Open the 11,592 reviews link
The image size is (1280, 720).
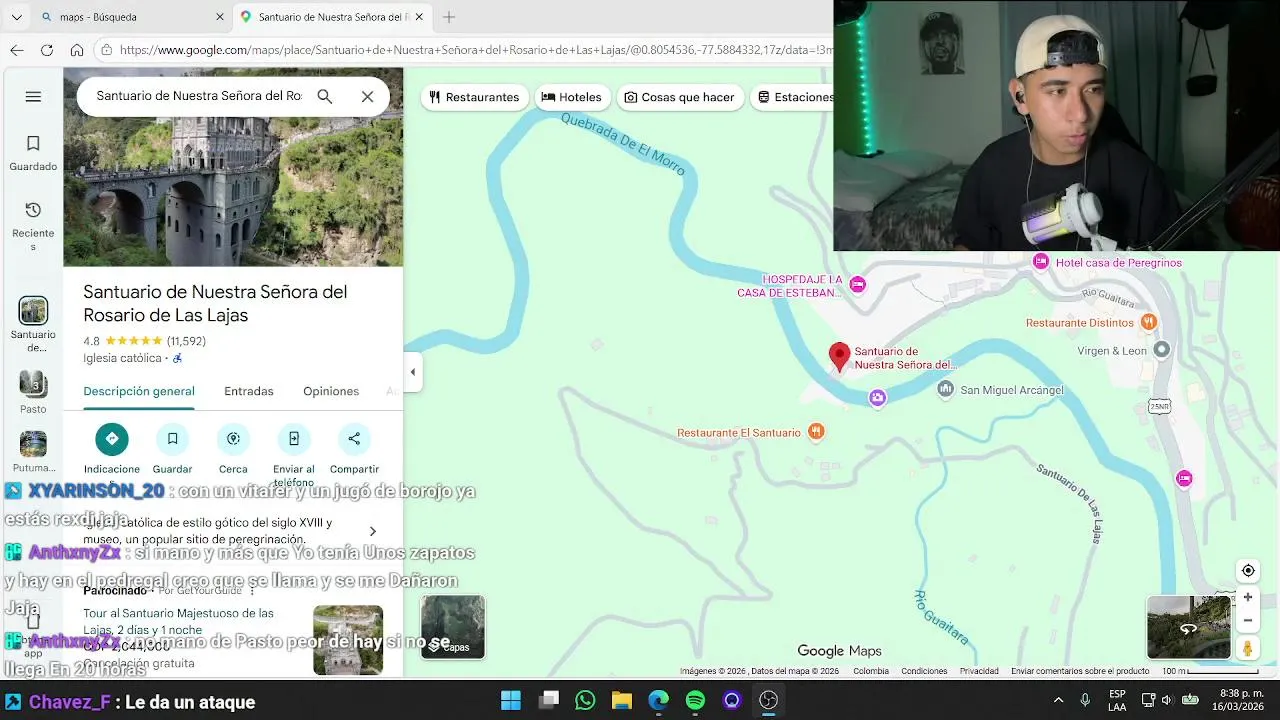coord(186,341)
